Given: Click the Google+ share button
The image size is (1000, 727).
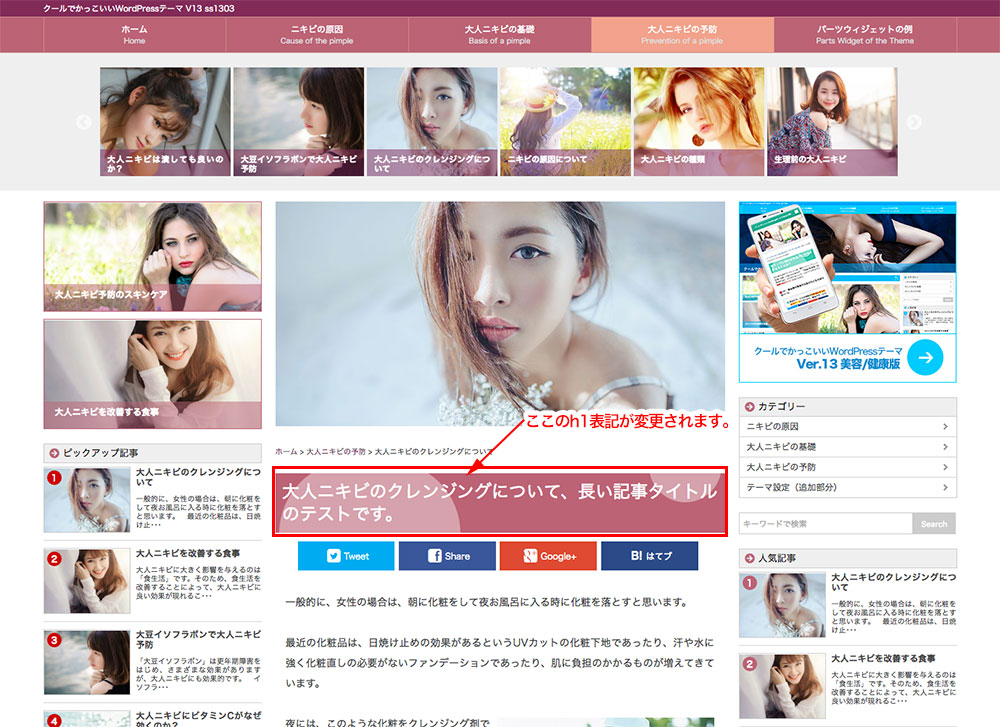Looking at the screenshot, I should [548, 556].
